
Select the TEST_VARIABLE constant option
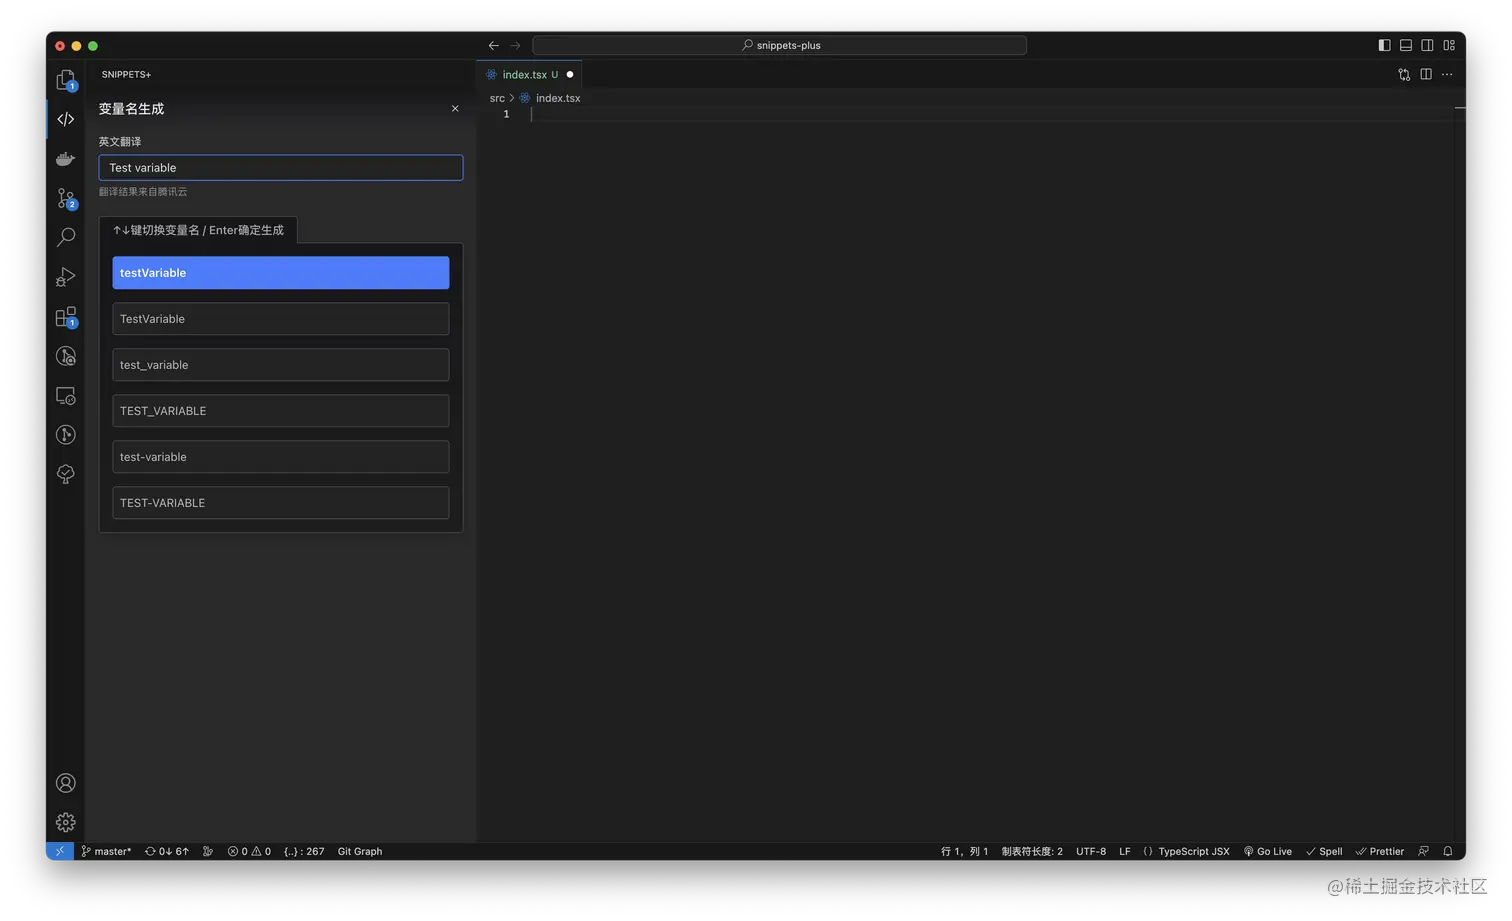click(x=281, y=411)
